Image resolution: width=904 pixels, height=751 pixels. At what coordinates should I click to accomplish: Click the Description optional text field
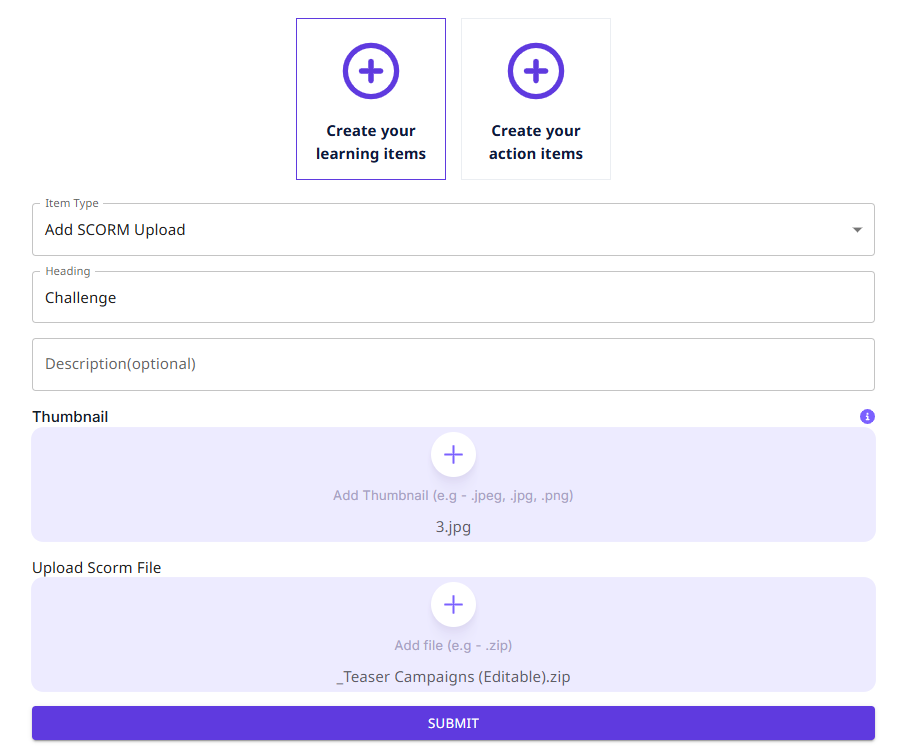(x=453, y=364)
